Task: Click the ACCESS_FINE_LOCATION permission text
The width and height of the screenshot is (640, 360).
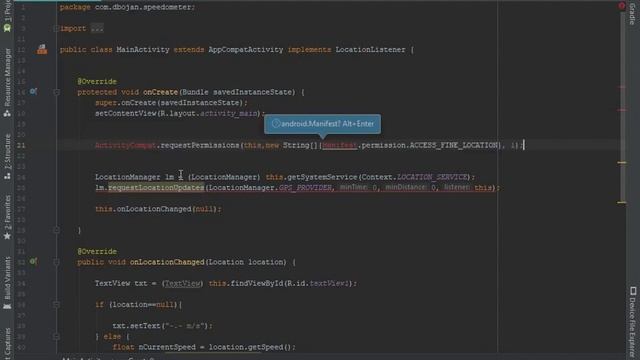Action: (453, 145)
